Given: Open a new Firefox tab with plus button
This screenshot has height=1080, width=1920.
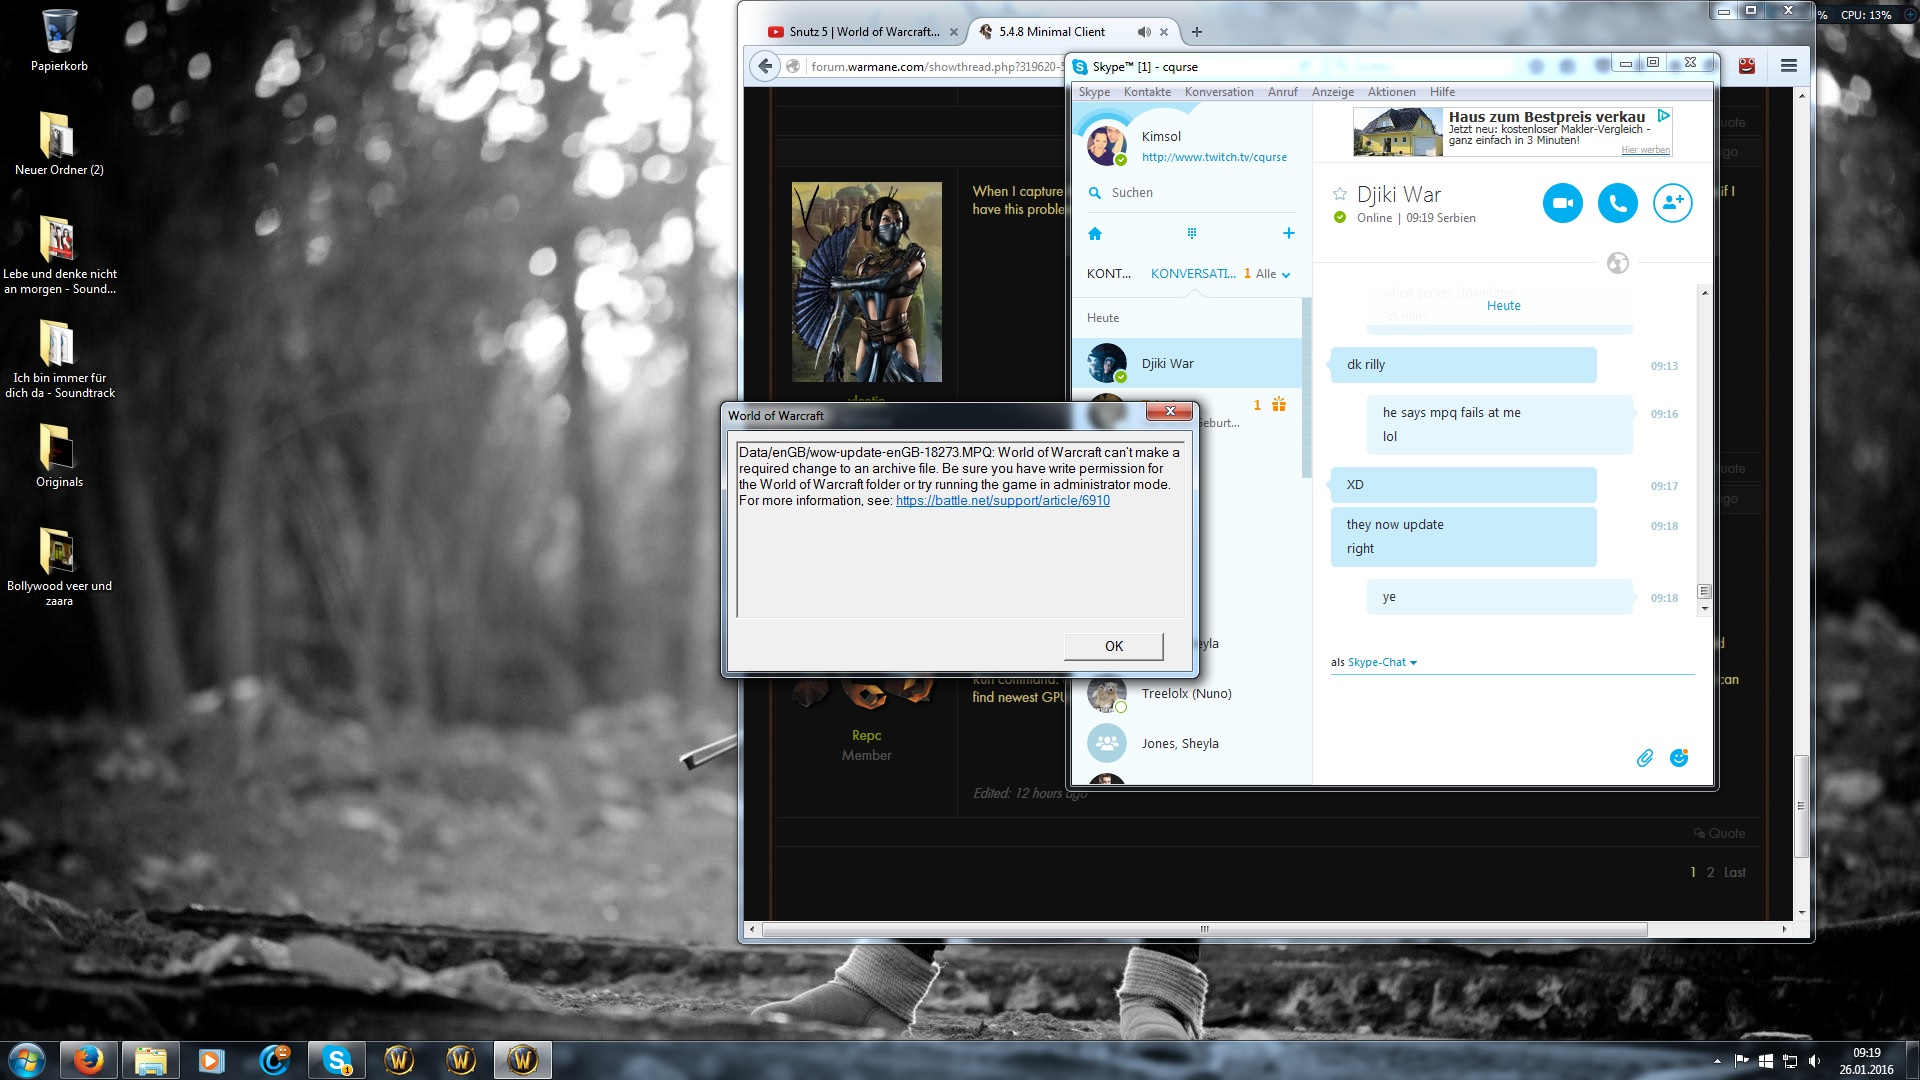Looking at the screenshot, I should tap(1197, 32).
